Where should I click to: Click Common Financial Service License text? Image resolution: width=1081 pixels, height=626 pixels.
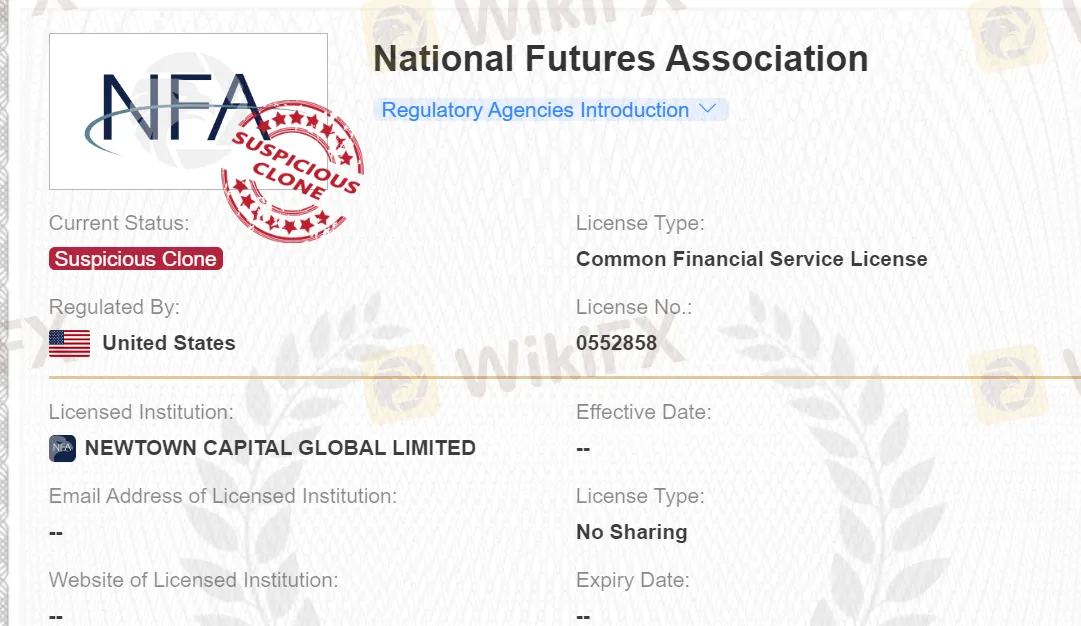click(751, 259)
